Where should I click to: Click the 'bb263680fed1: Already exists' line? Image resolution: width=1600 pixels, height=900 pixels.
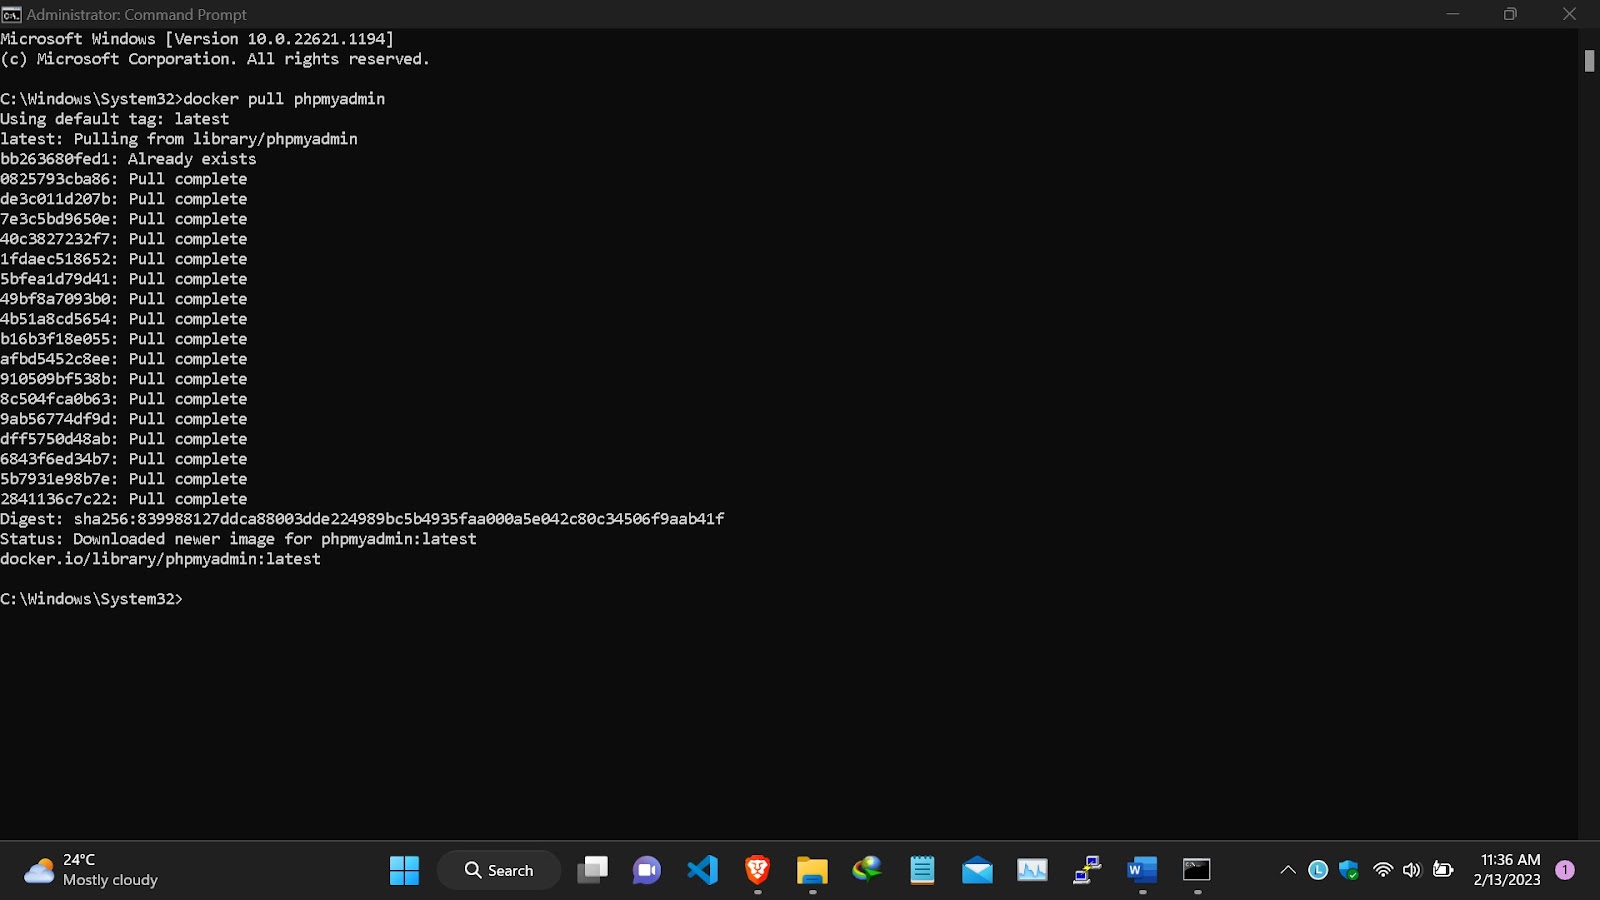click(x=128, y=159)
